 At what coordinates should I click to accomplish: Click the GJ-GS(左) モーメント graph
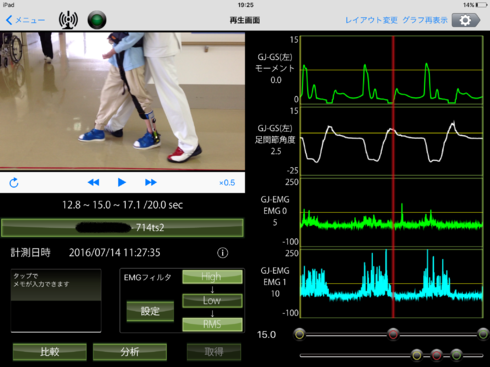(x=392, y=70)
